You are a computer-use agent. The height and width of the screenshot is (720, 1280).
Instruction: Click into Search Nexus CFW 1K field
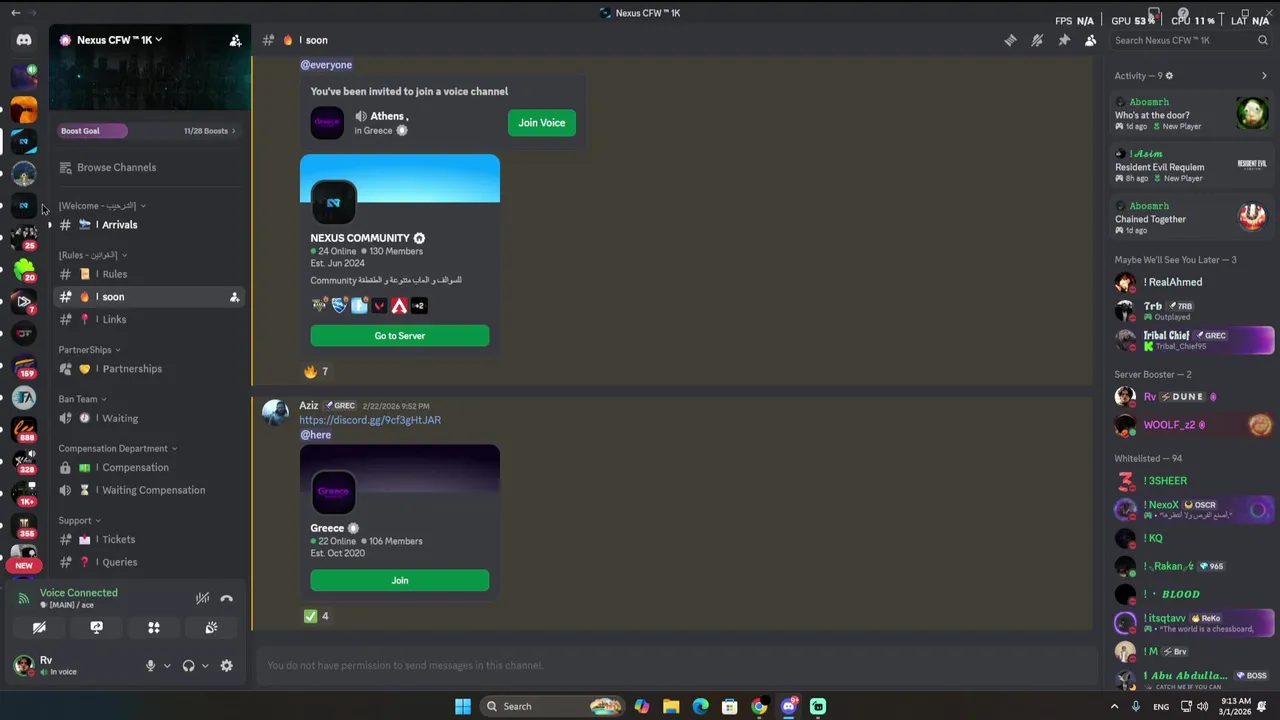[x=1190, y=40]
